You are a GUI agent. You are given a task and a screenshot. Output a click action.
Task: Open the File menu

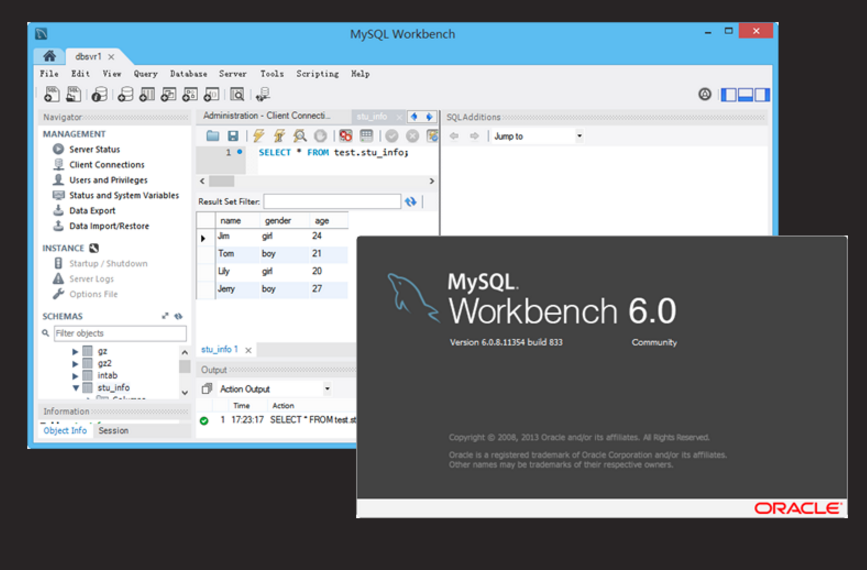click(x=49, y=74)
